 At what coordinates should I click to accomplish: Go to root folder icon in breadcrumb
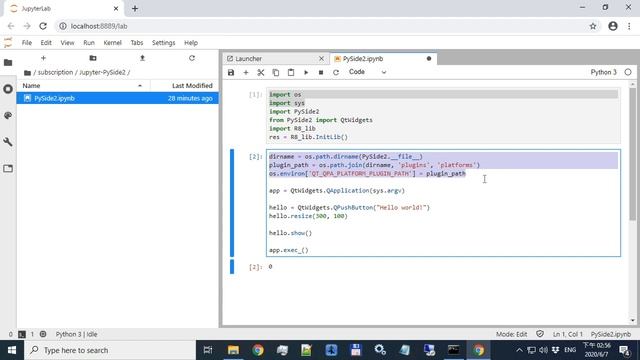click(27, 73)
